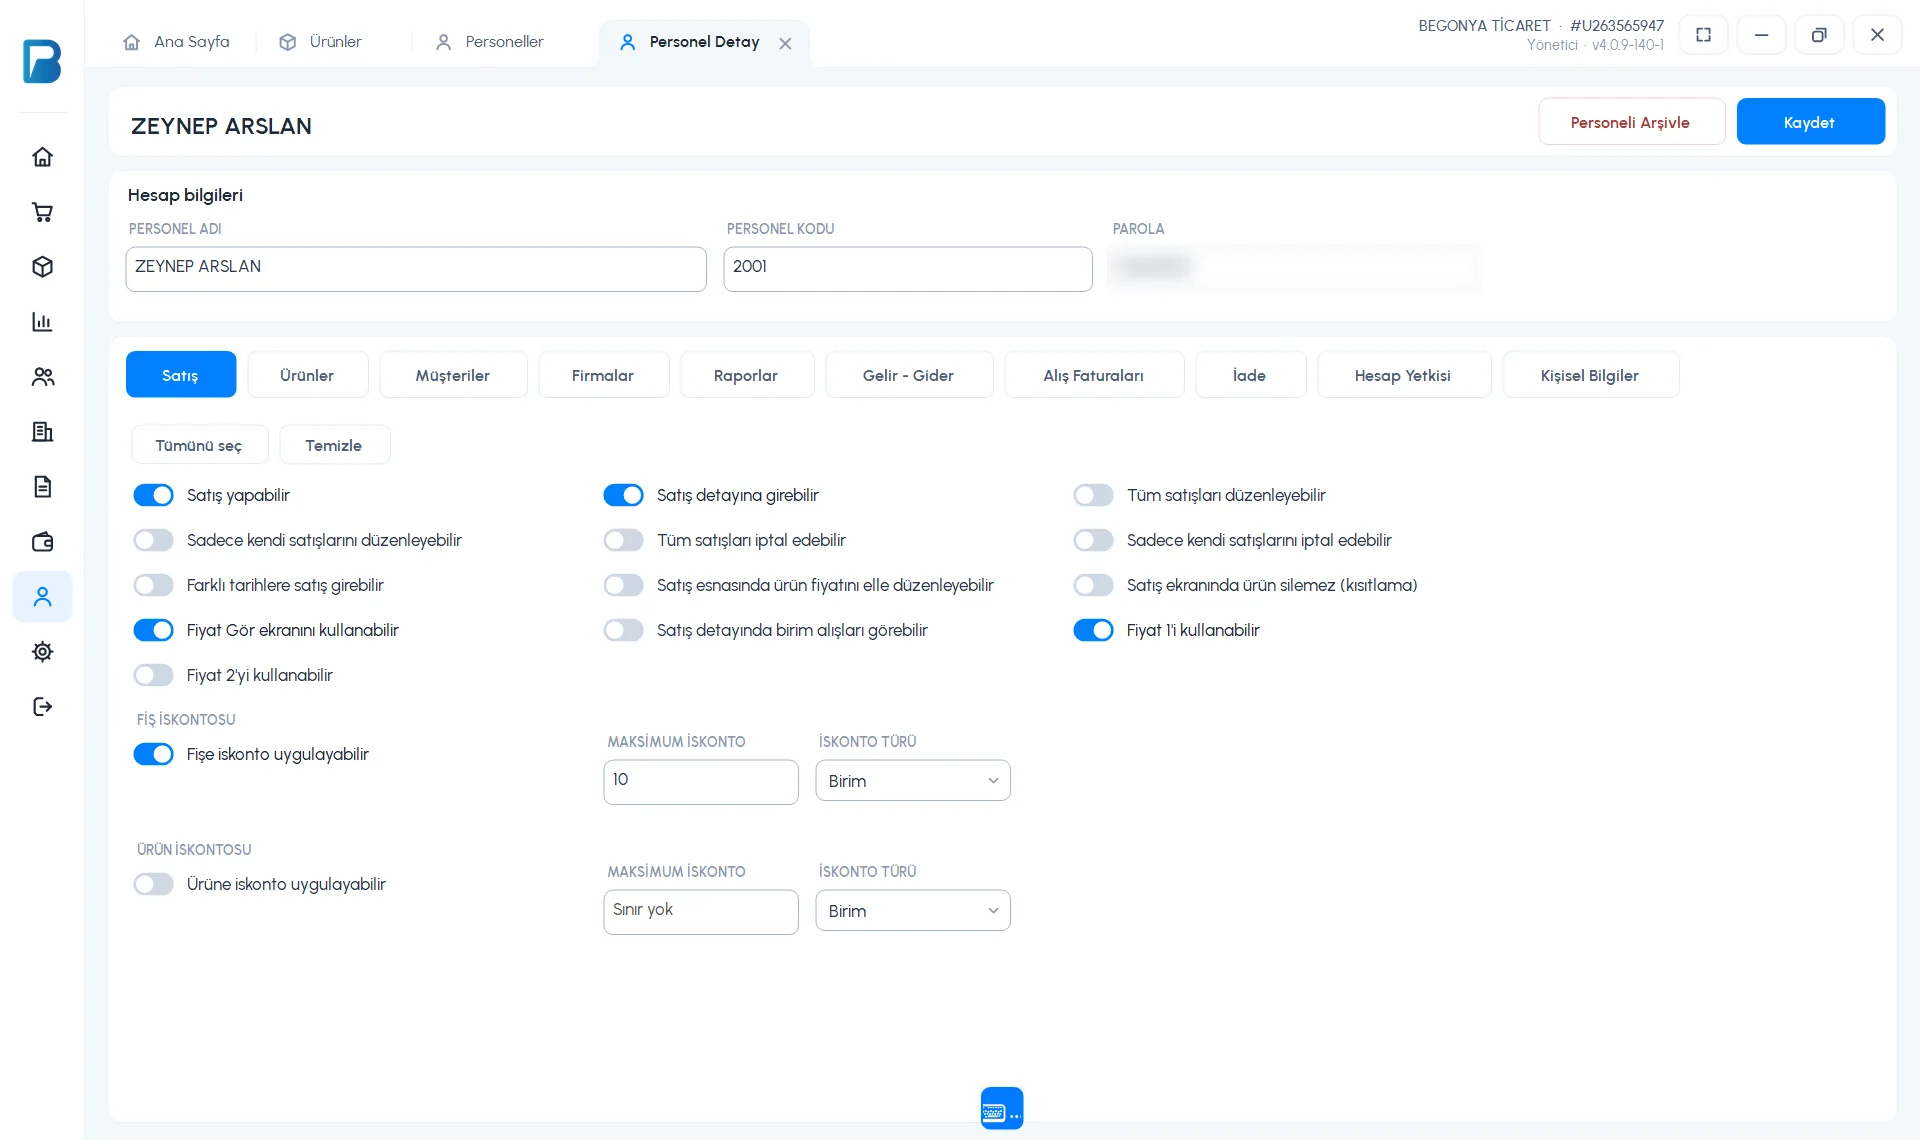
Task: Toggle fullscreen with the expand icon
Action: point(1704,35)
